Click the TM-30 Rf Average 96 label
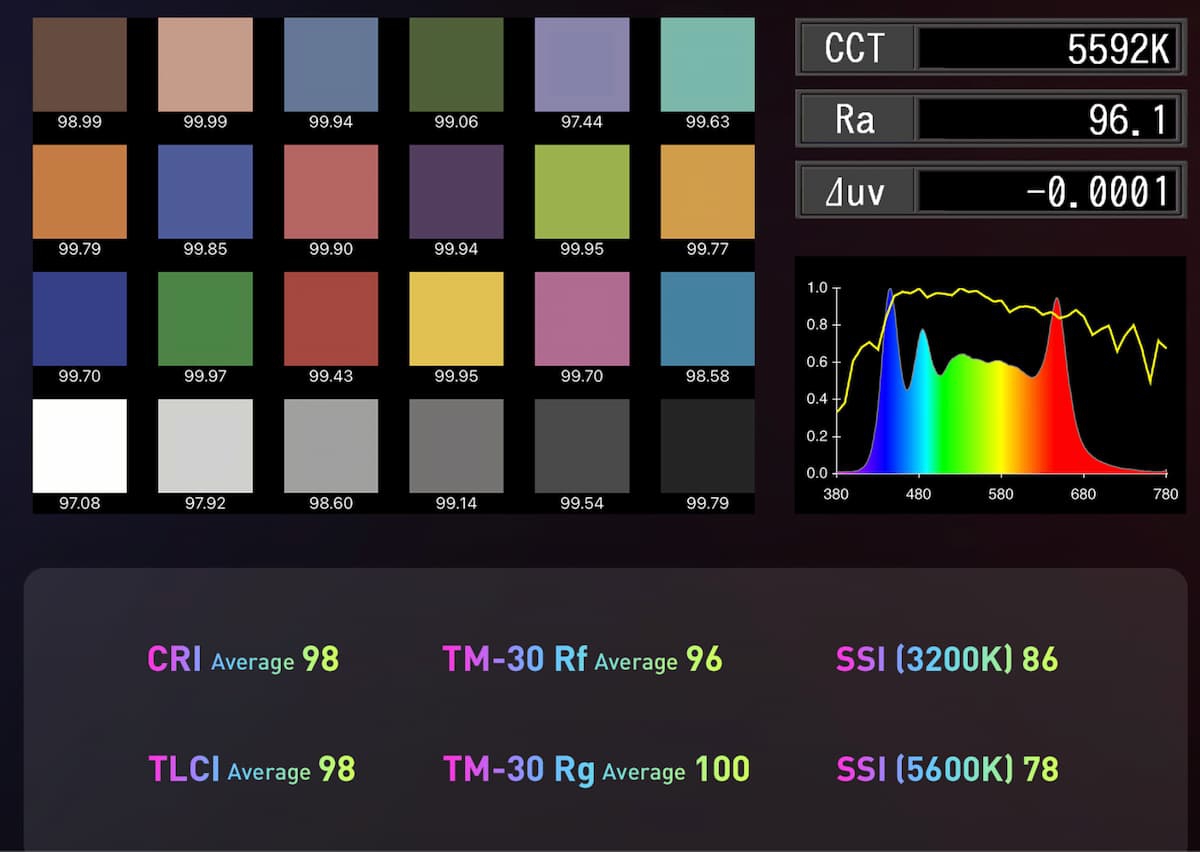1200x852 pixels. 582,660
